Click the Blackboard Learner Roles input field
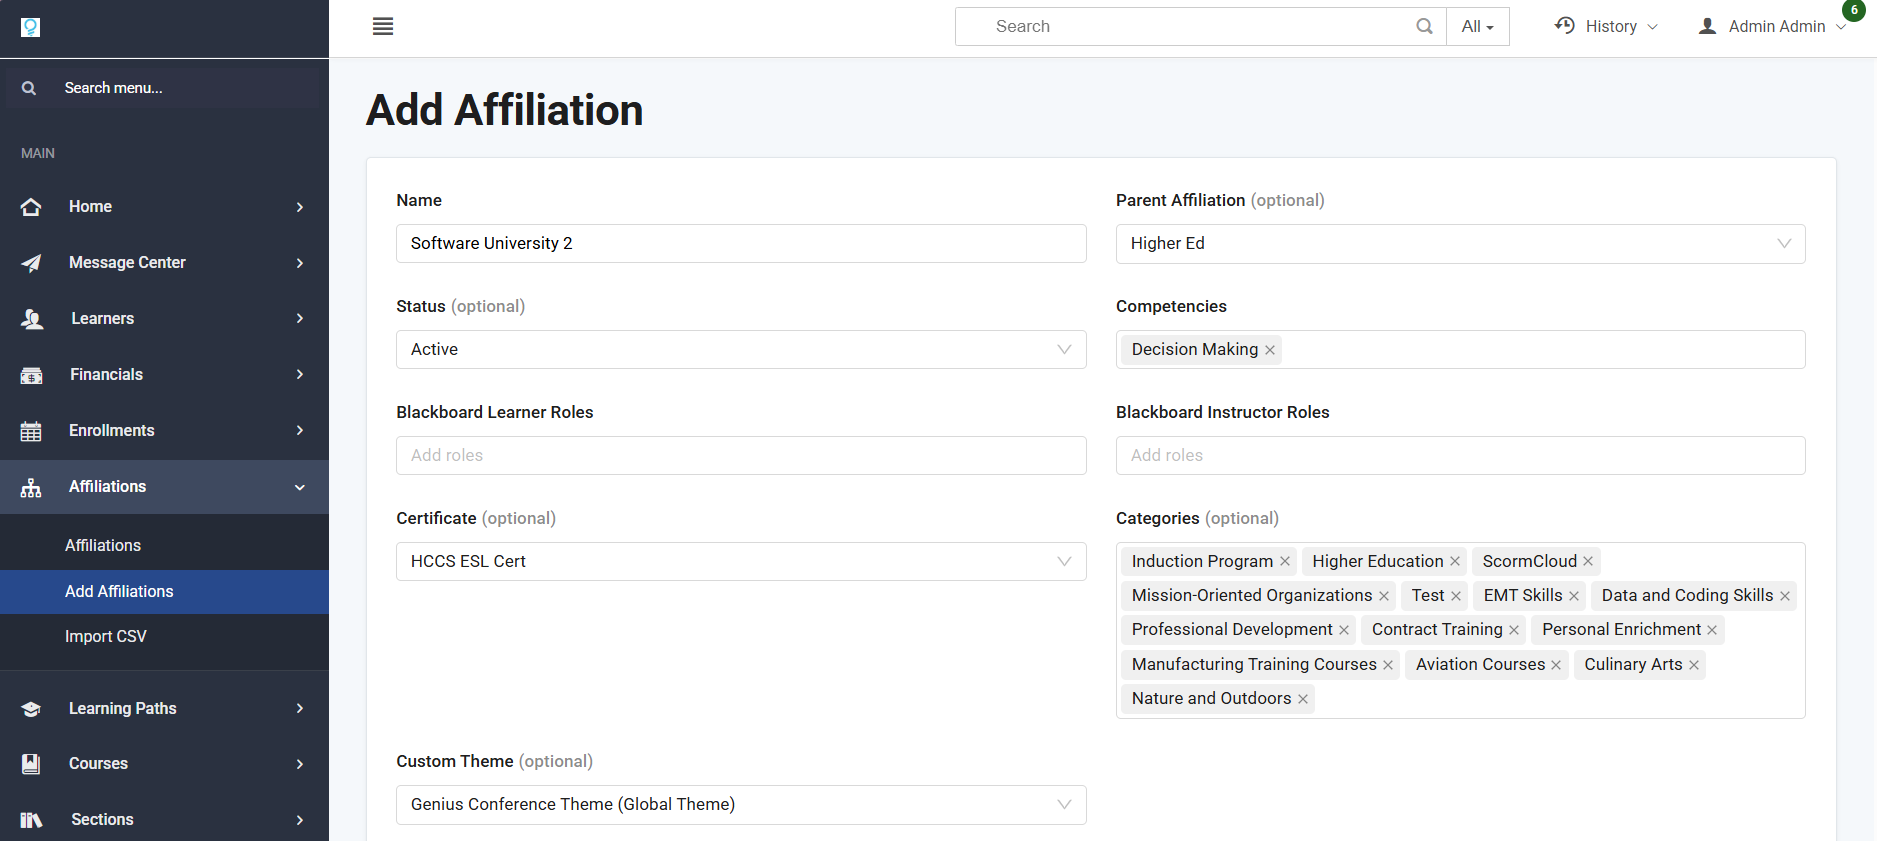 740,456
